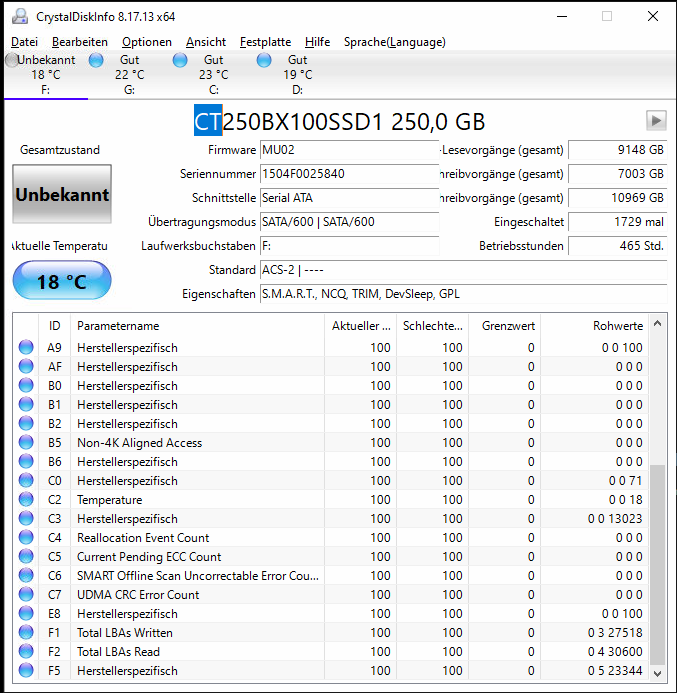Click status orb of attribute AF

pyautogui.click(x=26, y=366)
